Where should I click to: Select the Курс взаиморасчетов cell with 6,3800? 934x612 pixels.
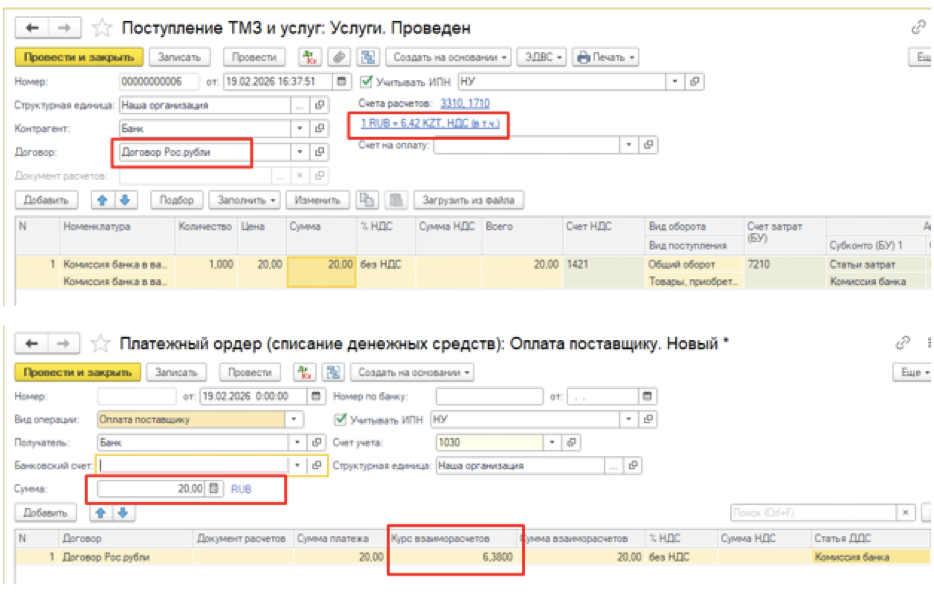[456, 557]
